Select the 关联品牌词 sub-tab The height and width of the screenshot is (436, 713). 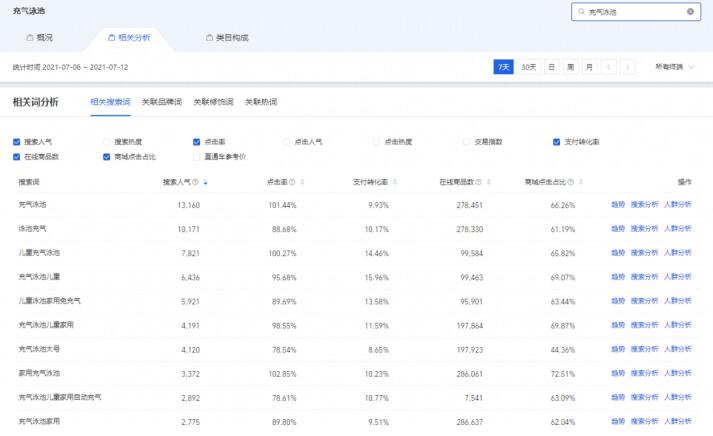162,102
